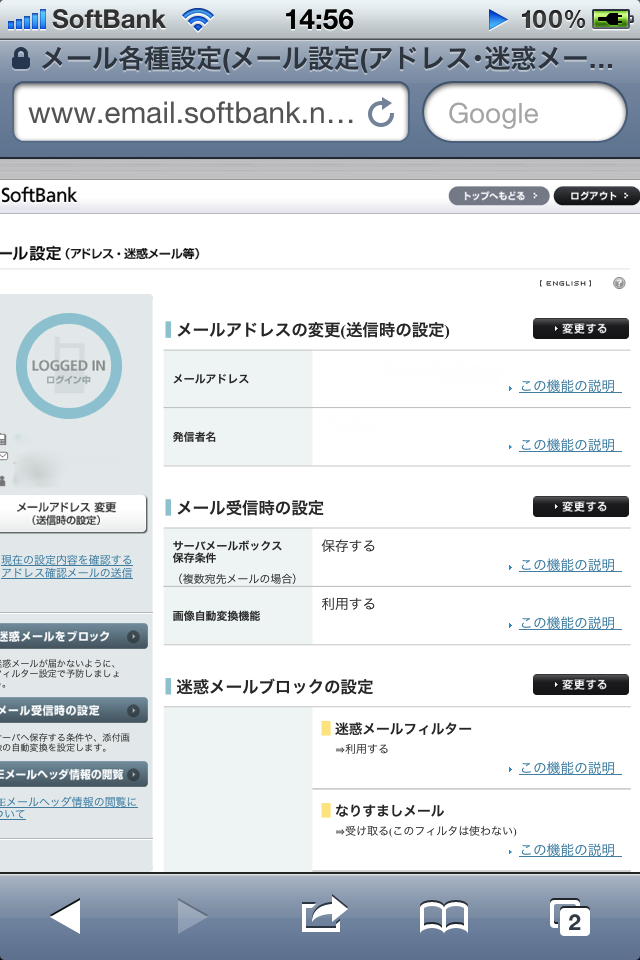Tap the lock icon in title bar
Image resolution: width=640 pixels, height=960 pixels.
[x=21, y=59]
